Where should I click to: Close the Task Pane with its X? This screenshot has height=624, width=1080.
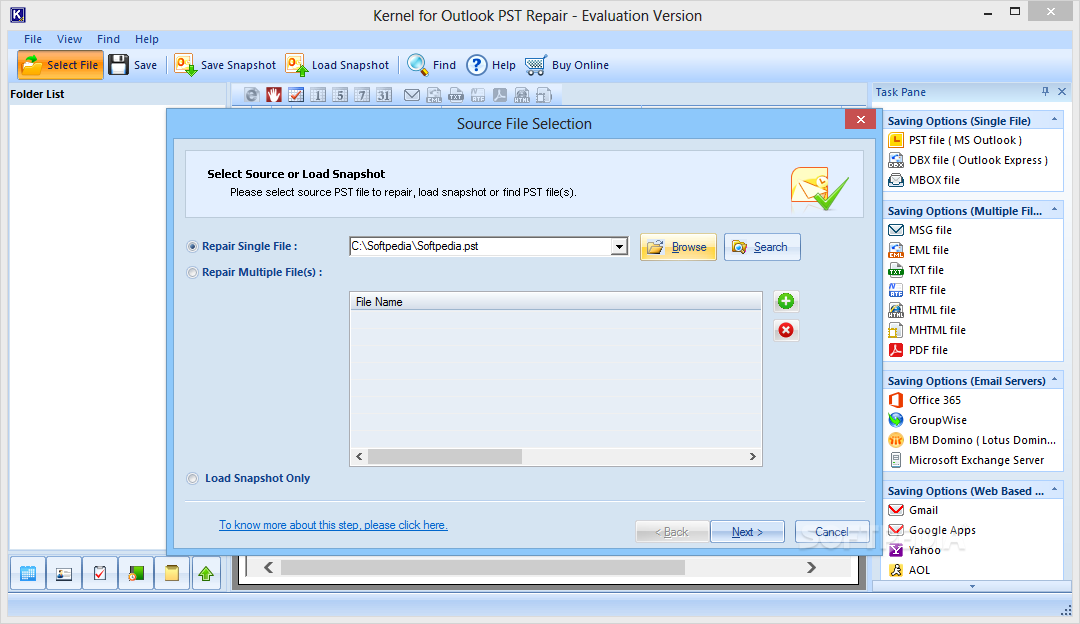[1061, 92]
